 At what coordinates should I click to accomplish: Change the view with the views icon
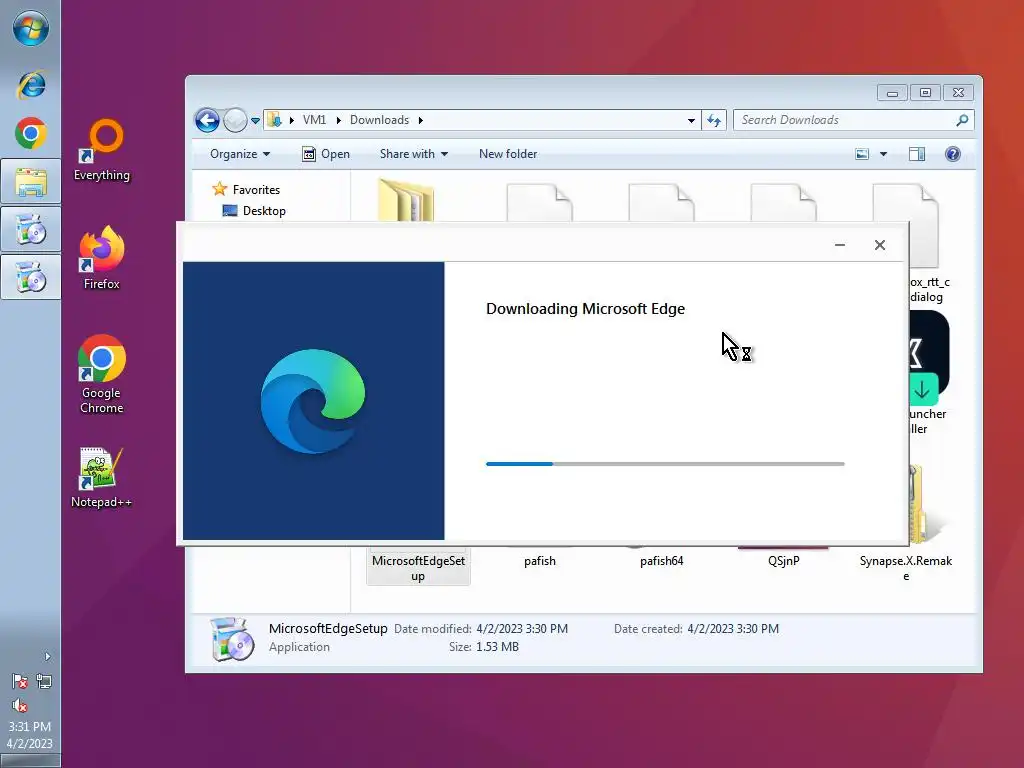862,154
